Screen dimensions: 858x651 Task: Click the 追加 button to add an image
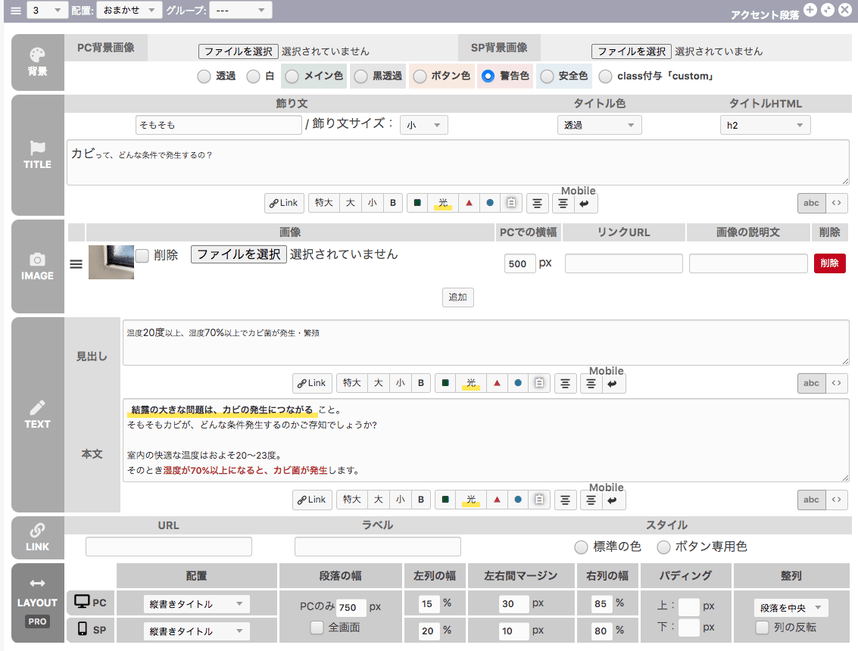pyautogui.click(x=458, y=297)
